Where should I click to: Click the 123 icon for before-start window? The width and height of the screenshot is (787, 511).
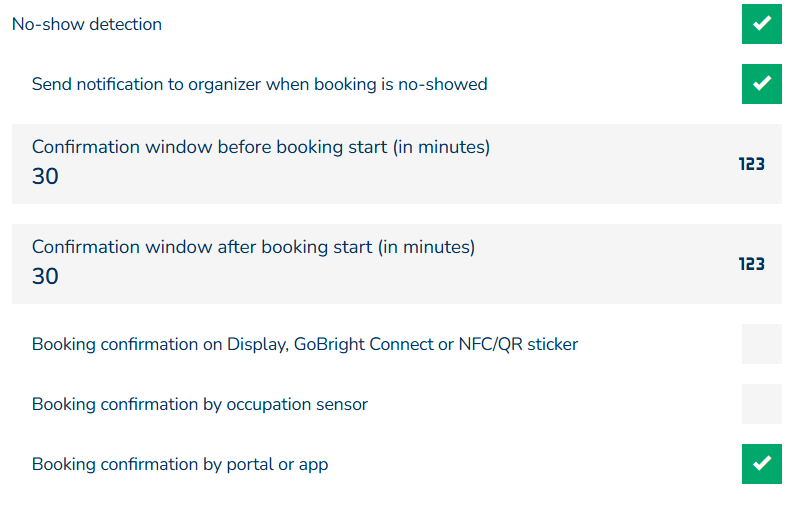point(751,164)
